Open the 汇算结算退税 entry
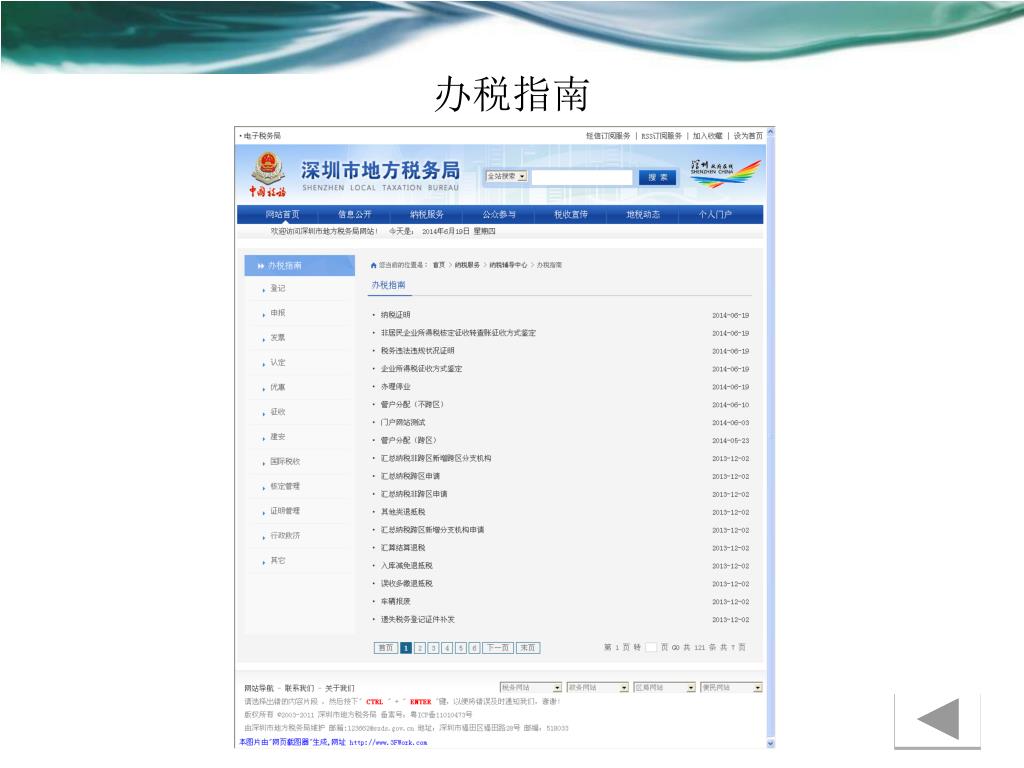Screen dimensions: 1024x768 pos(403,548)
